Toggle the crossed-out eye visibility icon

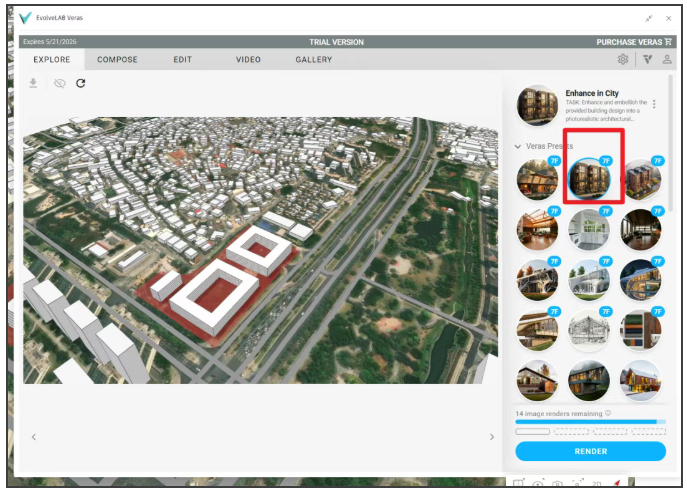click(x=60, y=83)
